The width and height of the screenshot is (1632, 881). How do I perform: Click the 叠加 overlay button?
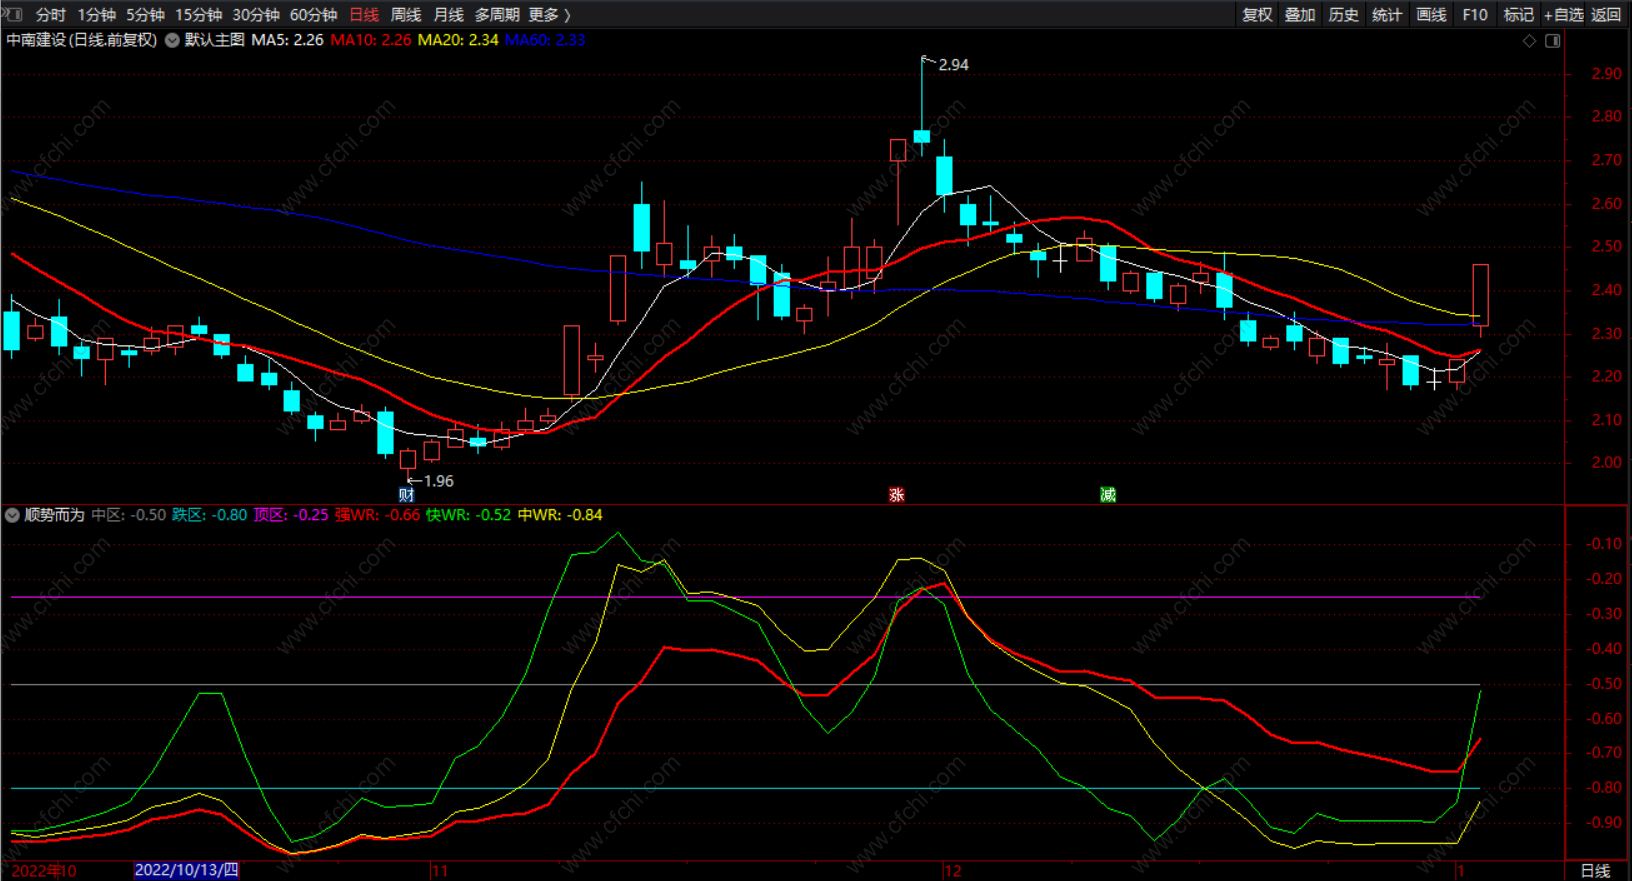(1300, 15)
